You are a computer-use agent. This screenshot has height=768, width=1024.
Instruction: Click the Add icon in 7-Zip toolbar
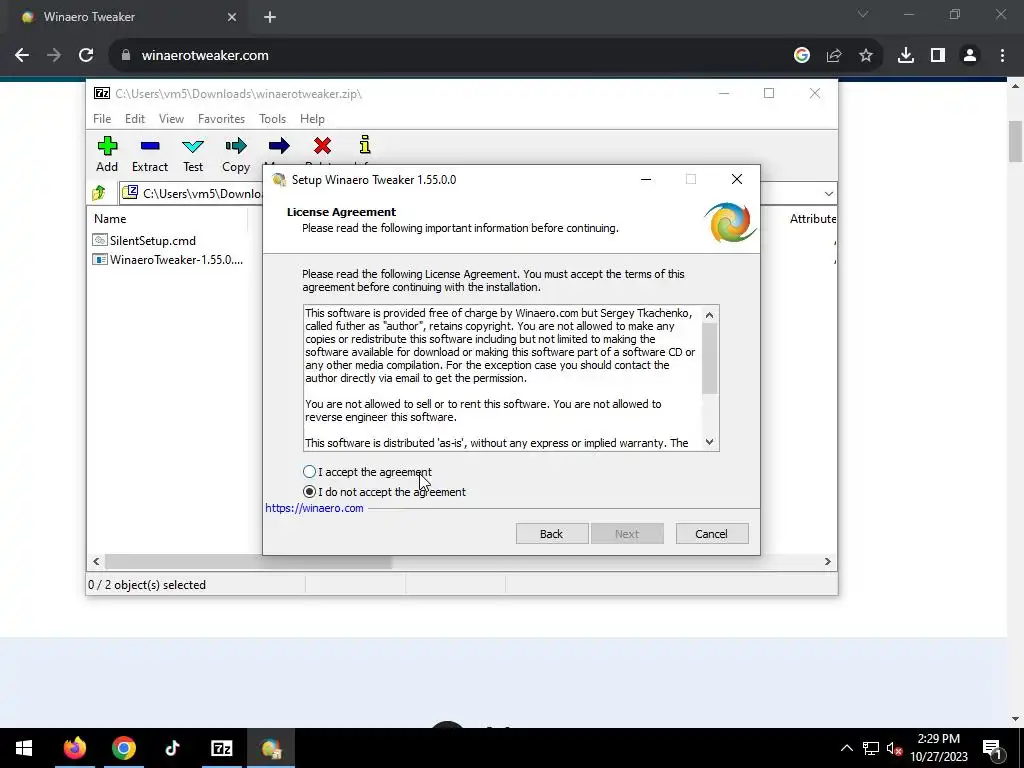coord(107,146)
